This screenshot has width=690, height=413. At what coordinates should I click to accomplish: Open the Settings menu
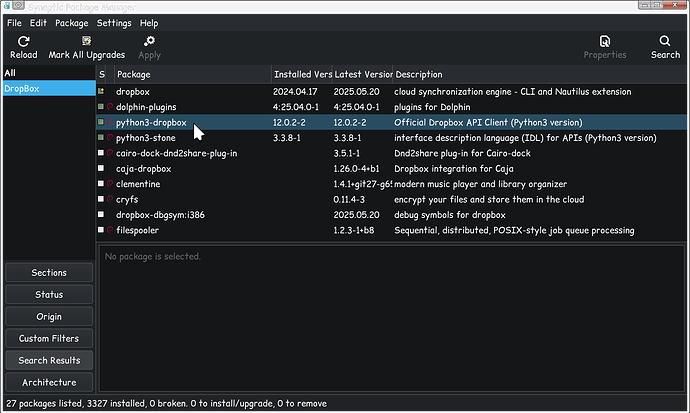pos(114,22)
